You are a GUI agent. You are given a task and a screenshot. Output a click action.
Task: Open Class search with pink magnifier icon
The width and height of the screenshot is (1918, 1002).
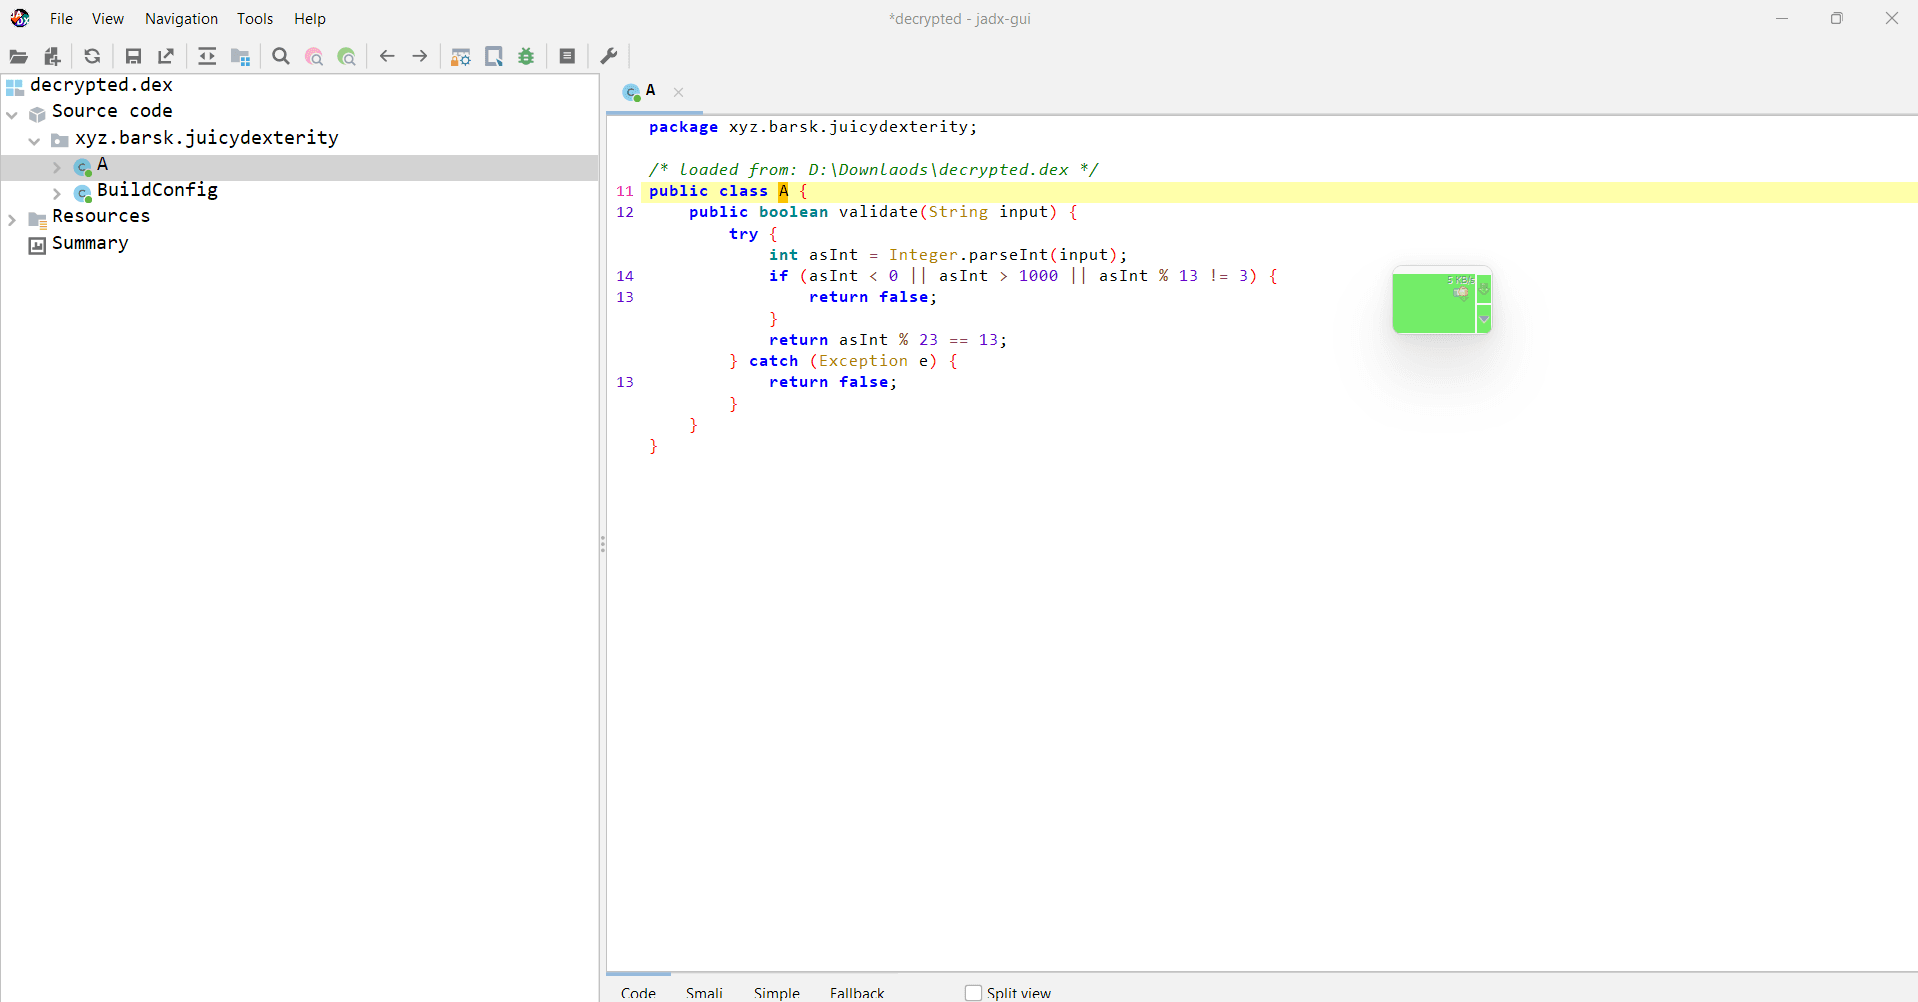[314, 57]
